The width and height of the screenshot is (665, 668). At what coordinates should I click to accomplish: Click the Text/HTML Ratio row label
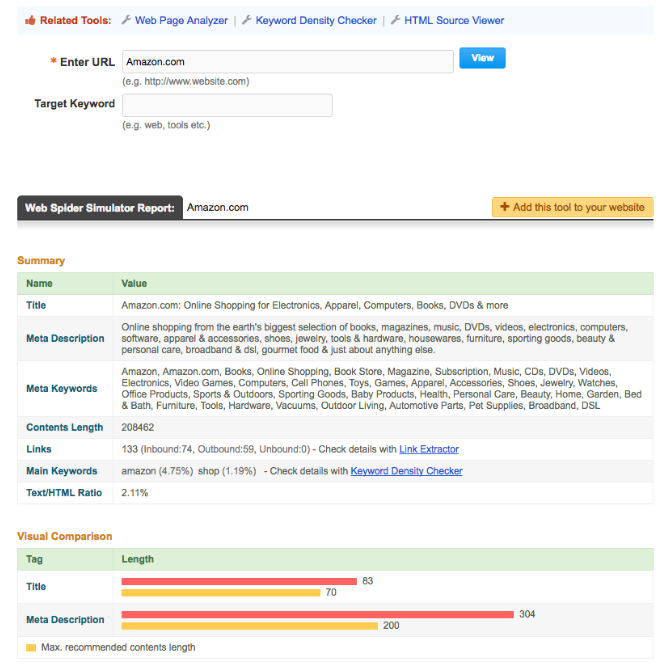(x=64, y=492)
